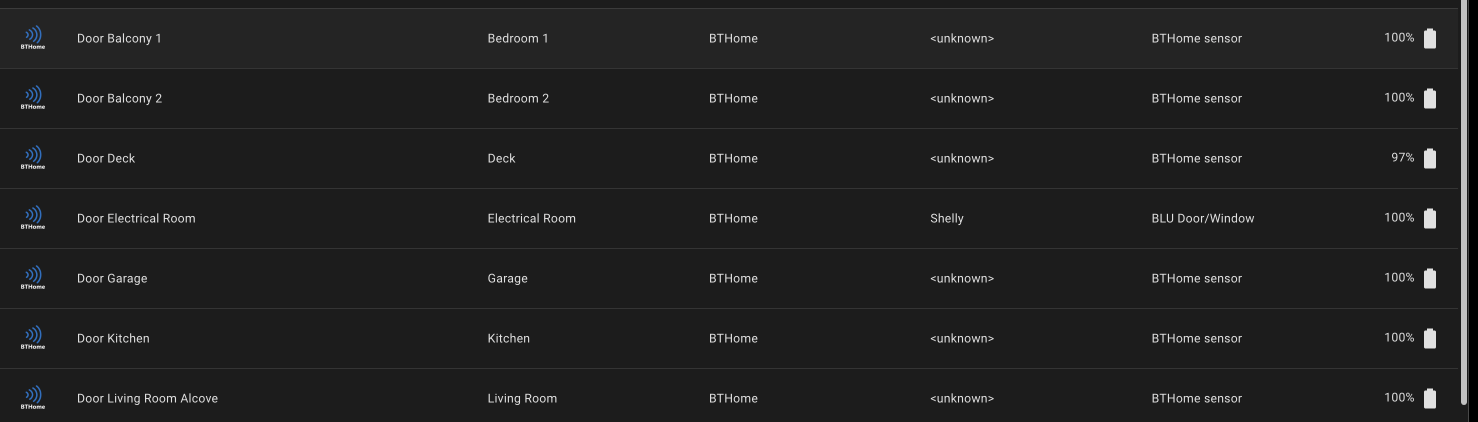Click battery icon in Door Garage row
The width and height of the screenshot is (1478, 422).
pos(1430,278)
